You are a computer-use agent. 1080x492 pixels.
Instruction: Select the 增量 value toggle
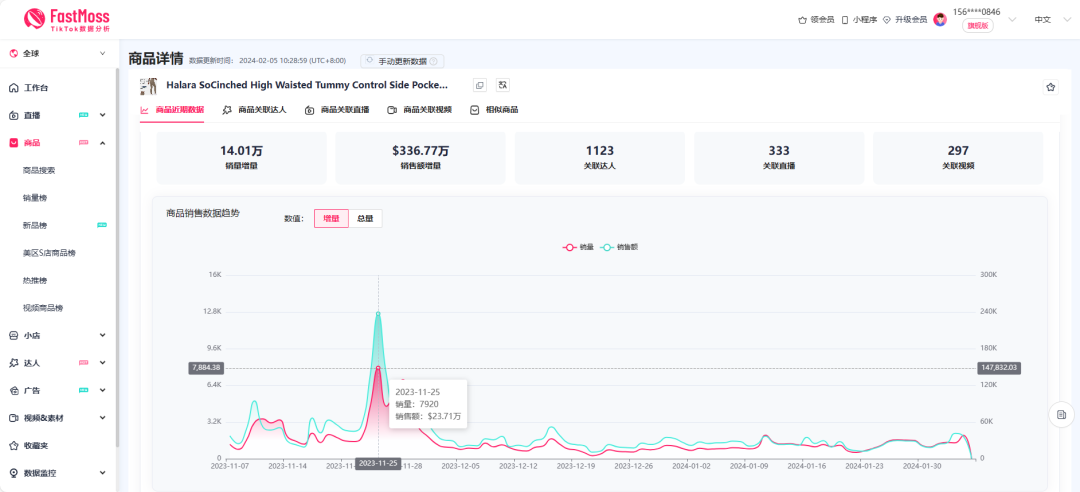tap(331, 218)
